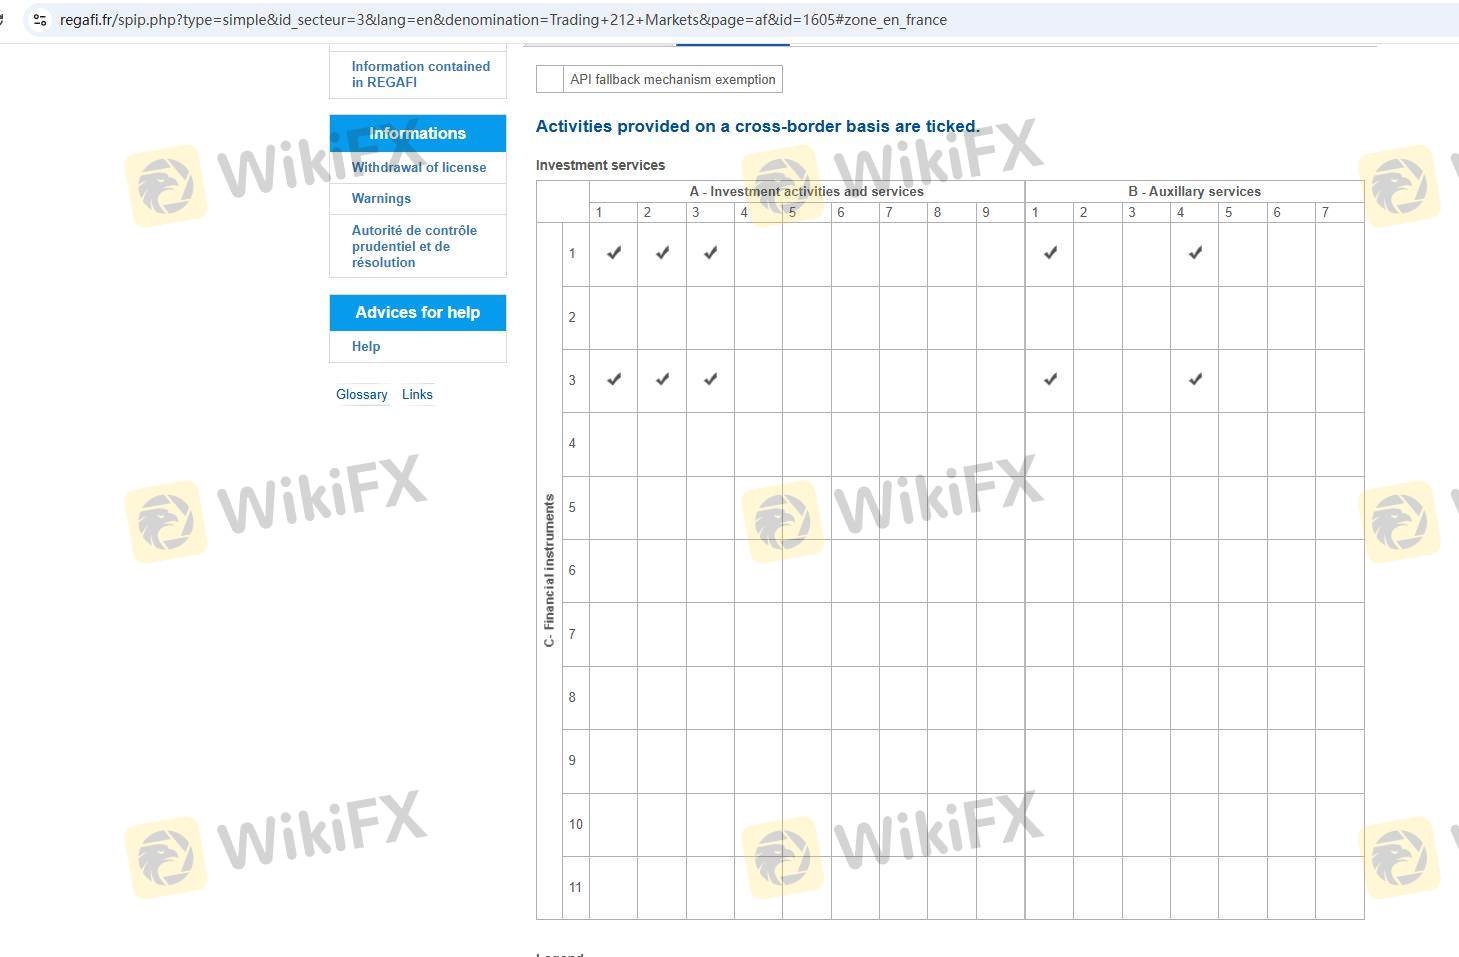Viewport: 1459px width, 957px height.
Task: Open Autorité de contrôle prudentiel link
Action: click(414, 246)
